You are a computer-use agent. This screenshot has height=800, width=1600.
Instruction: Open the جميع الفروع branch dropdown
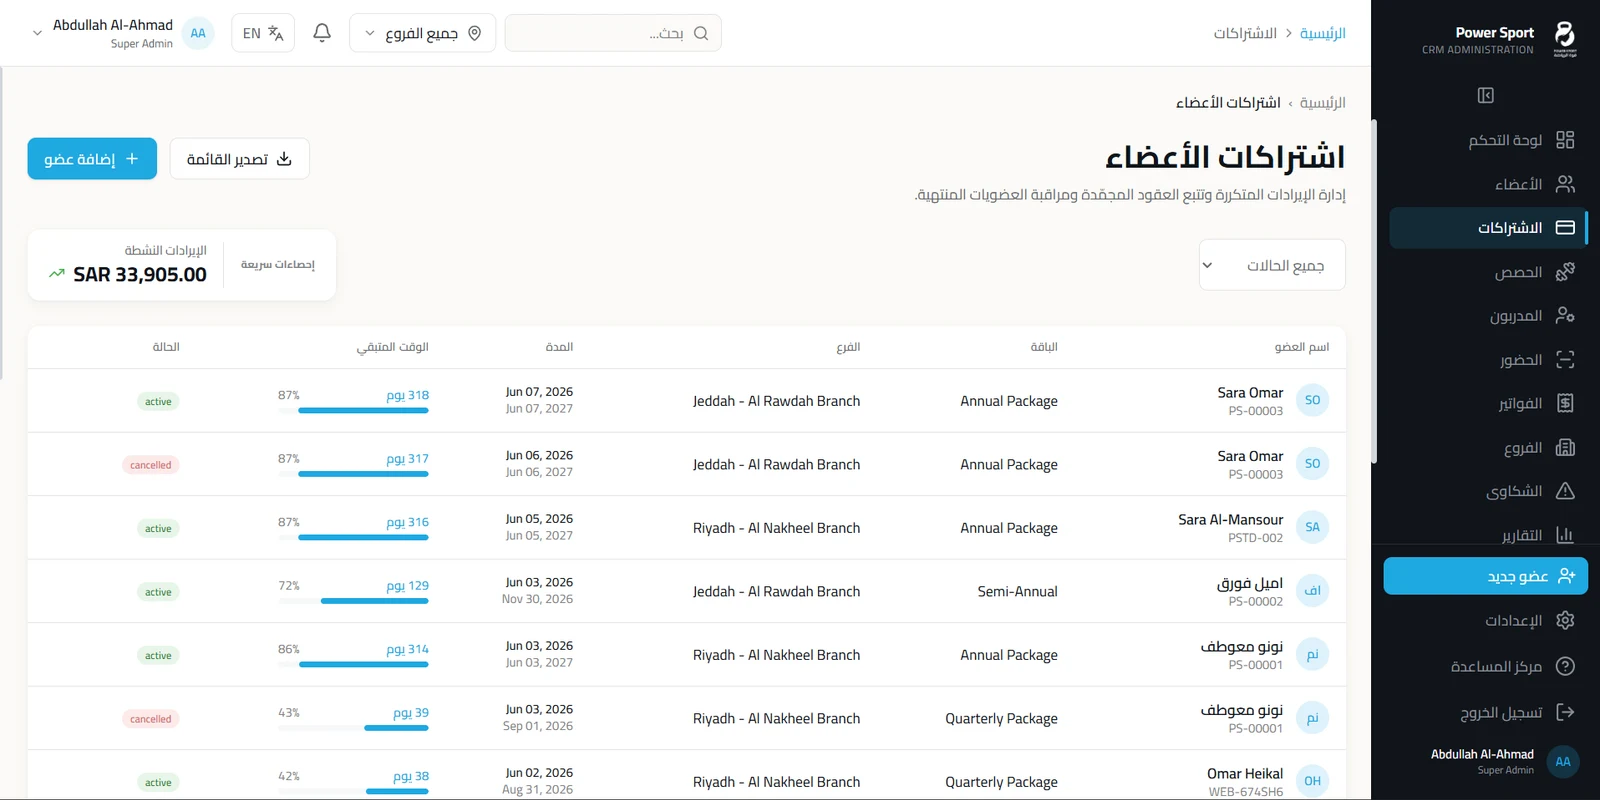click(x=422, y=33)
